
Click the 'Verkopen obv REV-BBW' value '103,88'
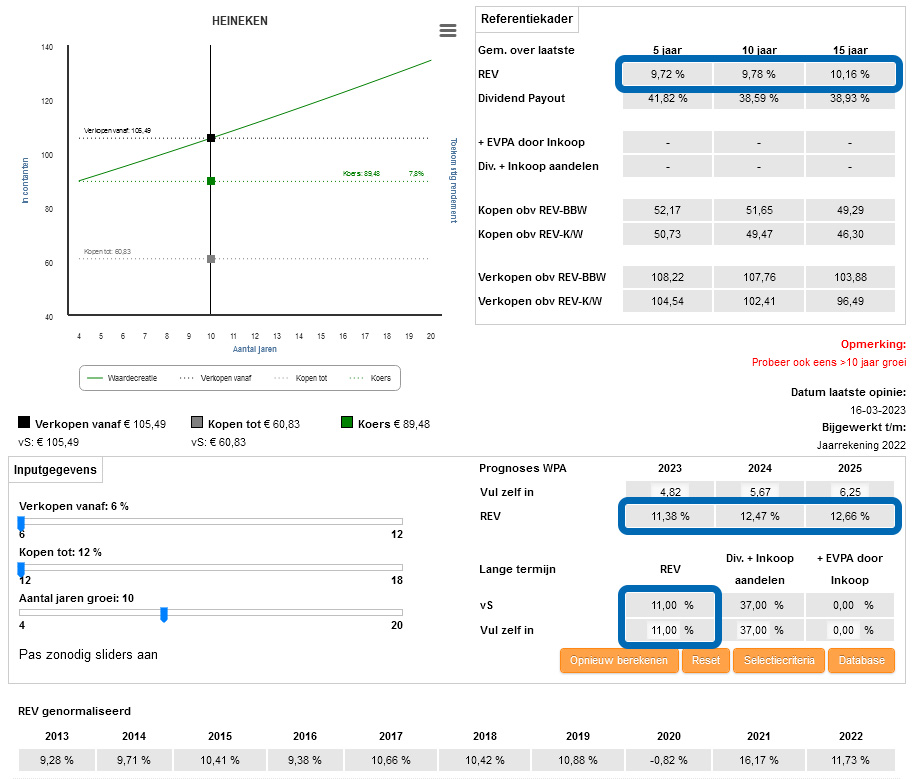click(850, 277)
